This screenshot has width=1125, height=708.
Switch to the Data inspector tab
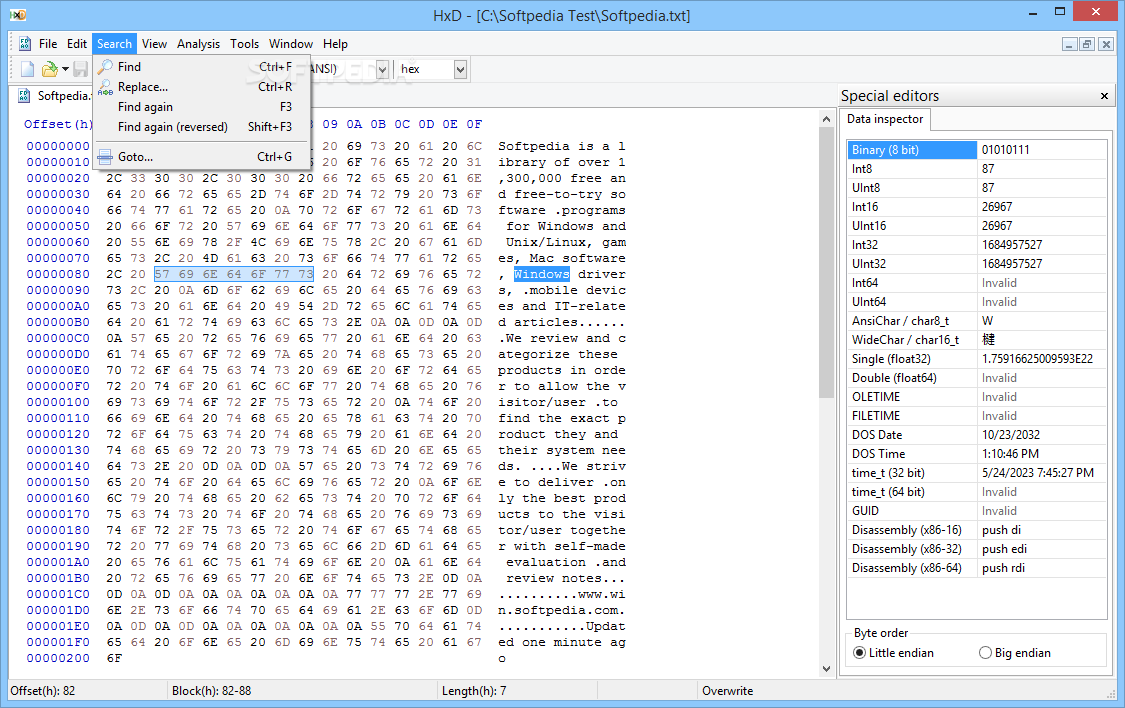coord(885,119)
